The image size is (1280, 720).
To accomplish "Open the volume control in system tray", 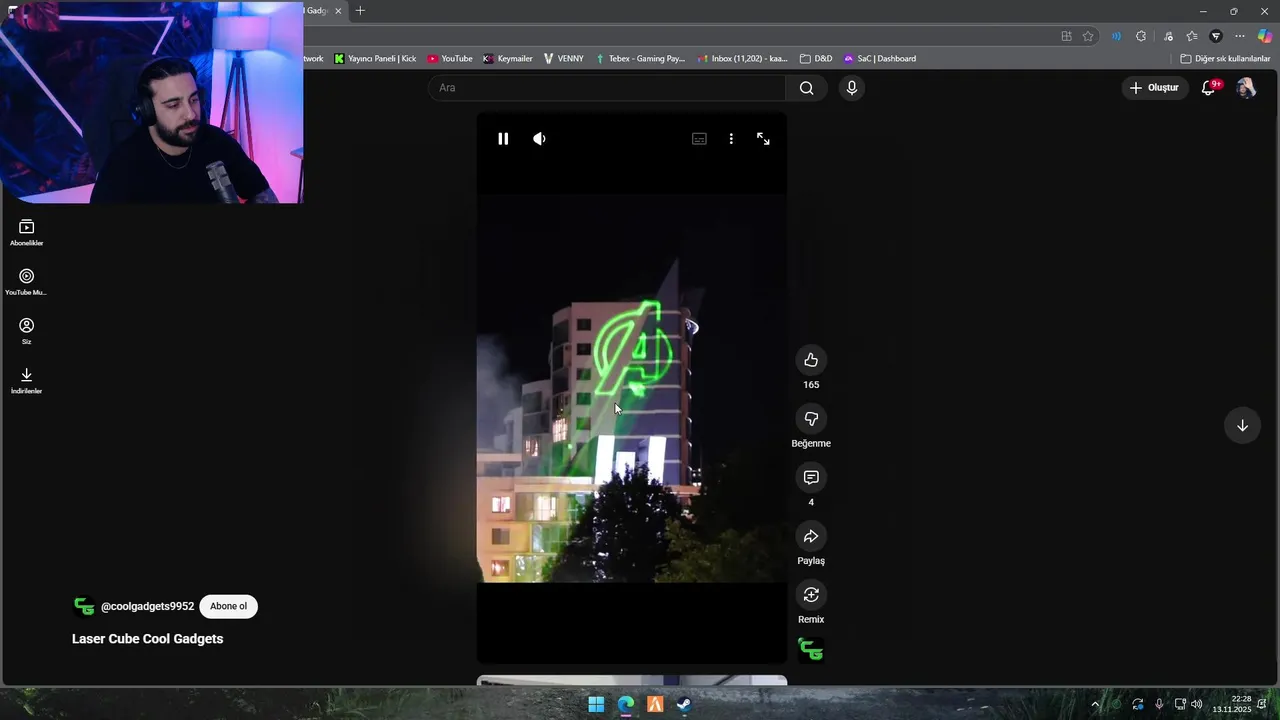I will coord(1197,705).
